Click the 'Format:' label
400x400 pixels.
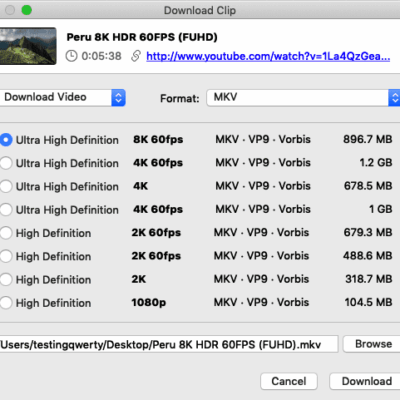click(180, 98)
